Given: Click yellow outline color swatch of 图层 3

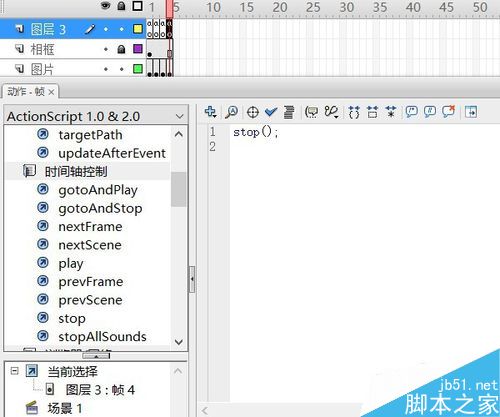Looking at the screenshot, I should (x=137, y=29).
